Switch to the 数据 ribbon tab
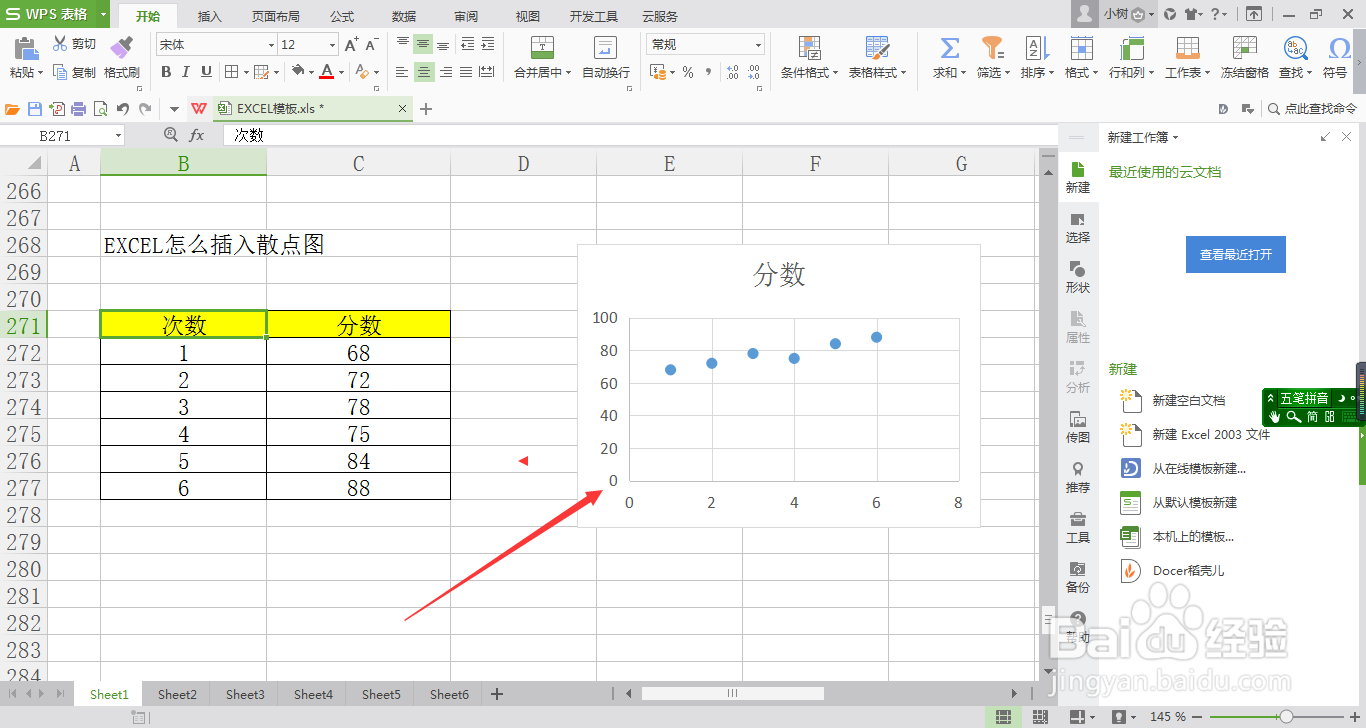 pyautogui.click(x=404, y=16)
